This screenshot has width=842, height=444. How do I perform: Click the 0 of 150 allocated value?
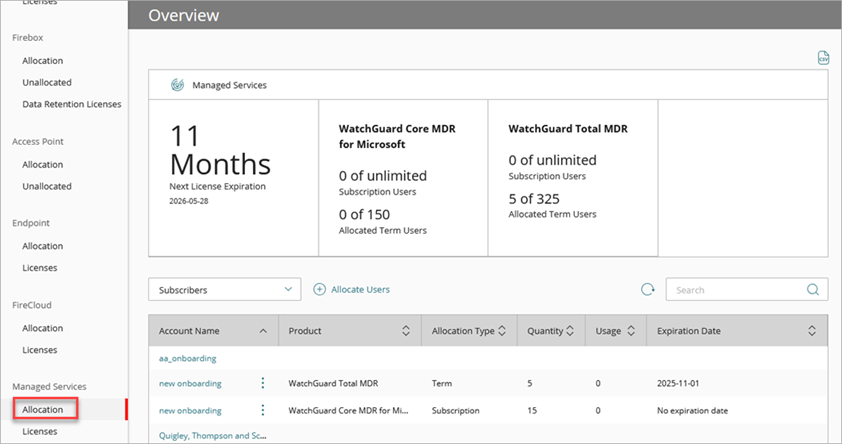coord(364,215)
